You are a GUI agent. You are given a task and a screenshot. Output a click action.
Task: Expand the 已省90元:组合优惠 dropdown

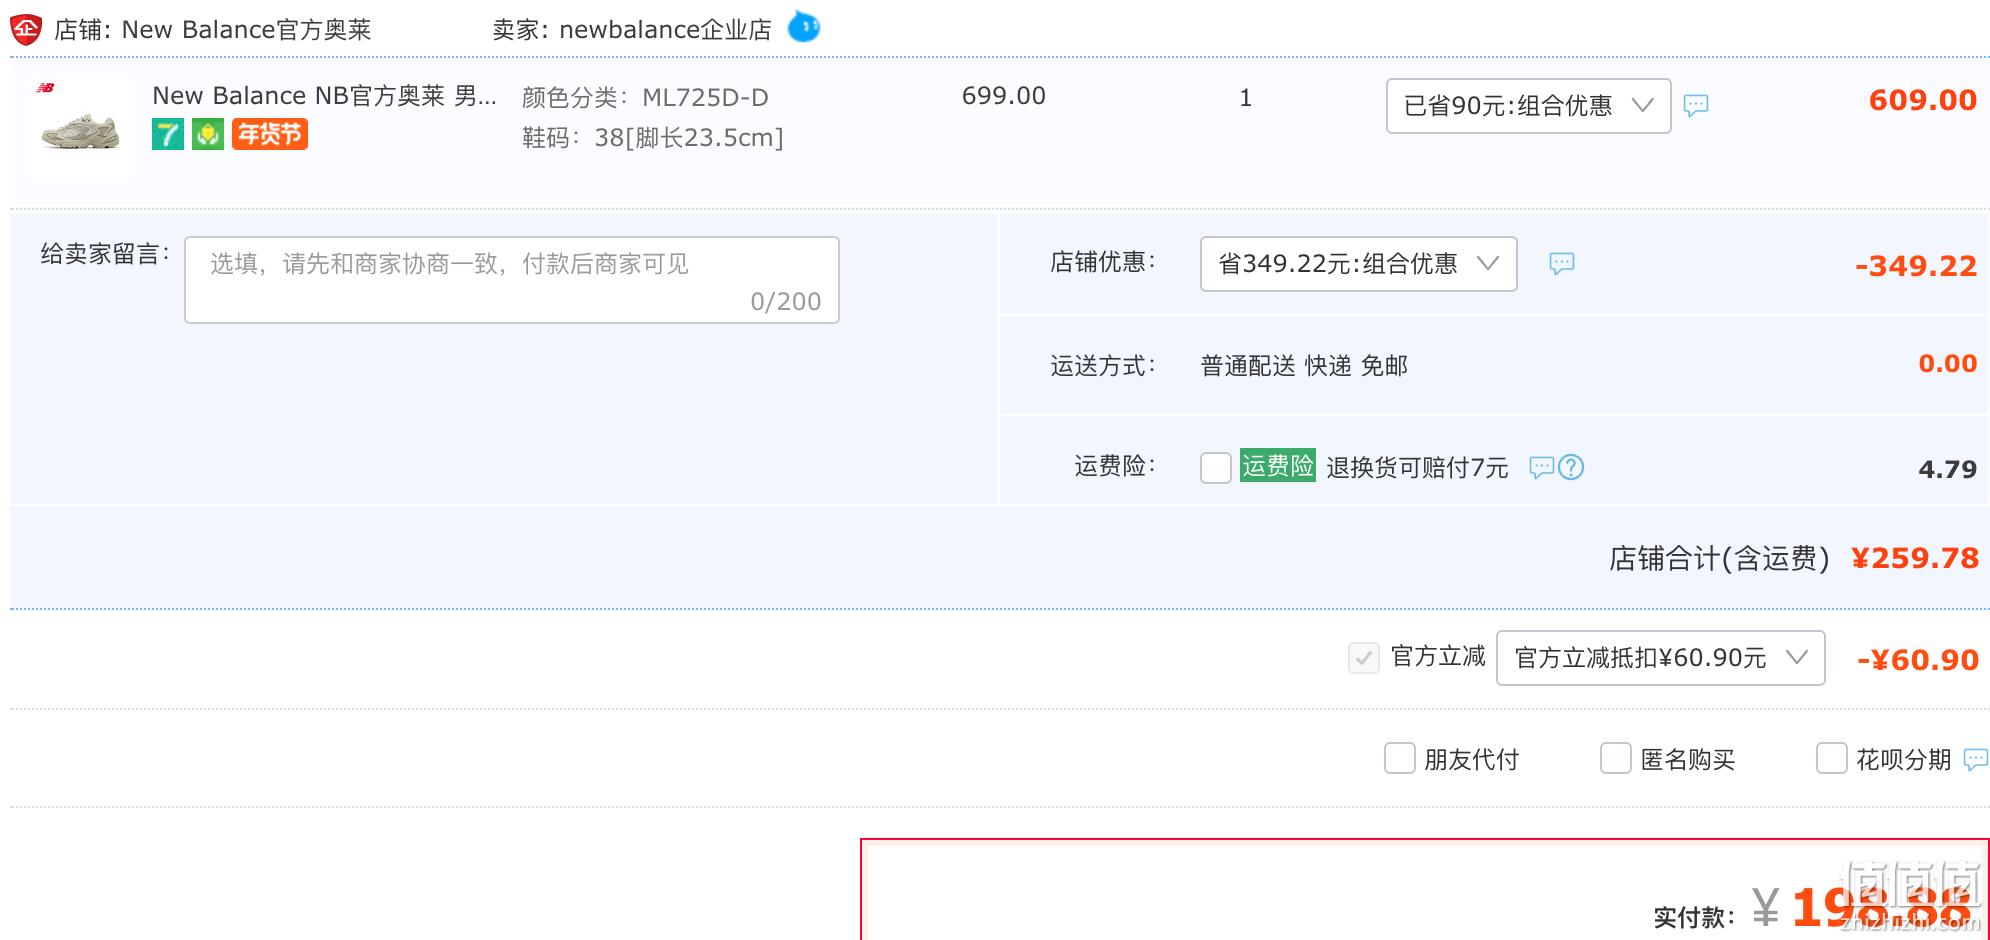coord(1528,106)
